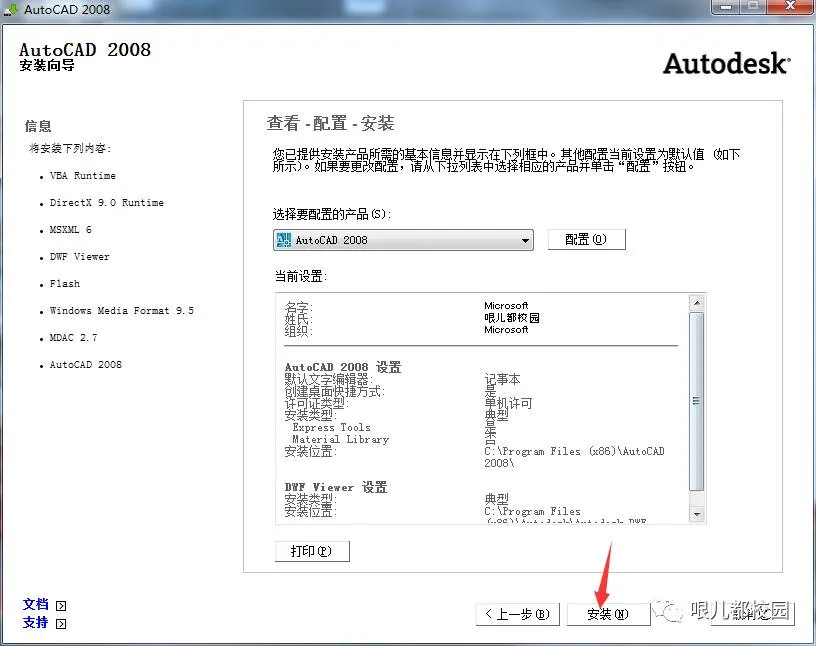Select DirectX 9.0 Runtime list entry
This screenshot has width=816, height=646.
pos(107,202)
